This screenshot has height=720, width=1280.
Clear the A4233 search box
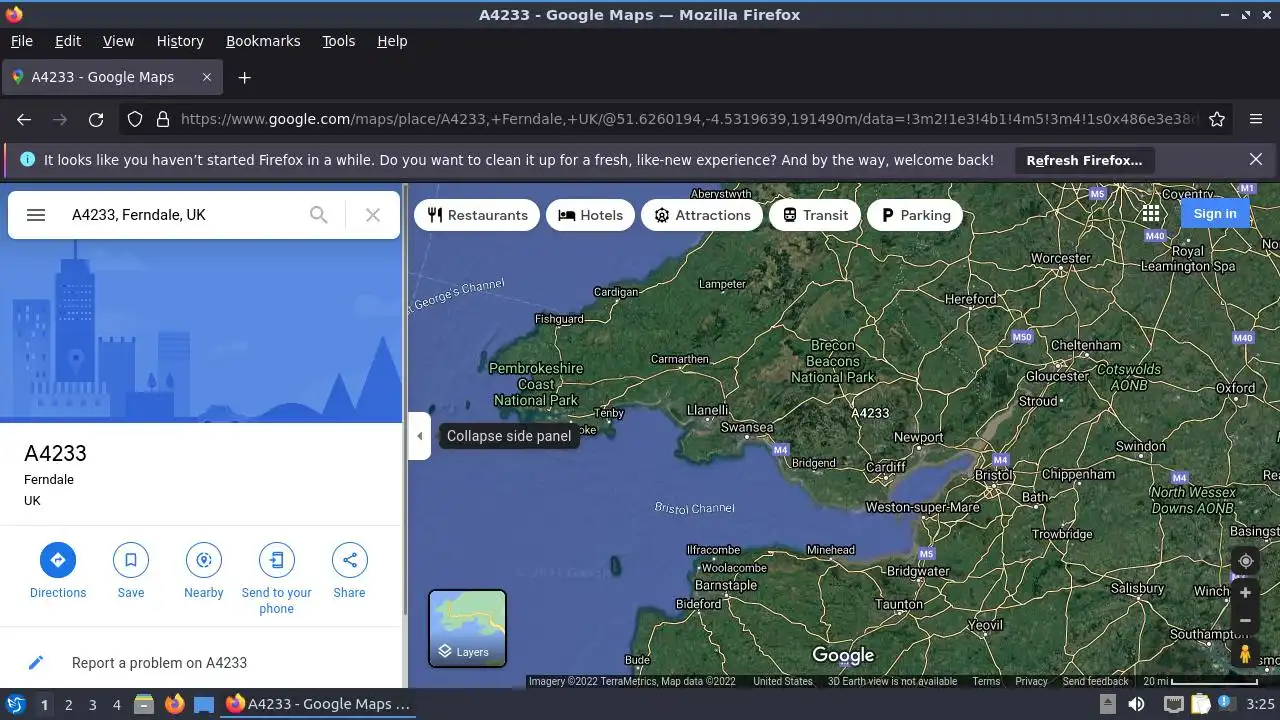[373, 215]
